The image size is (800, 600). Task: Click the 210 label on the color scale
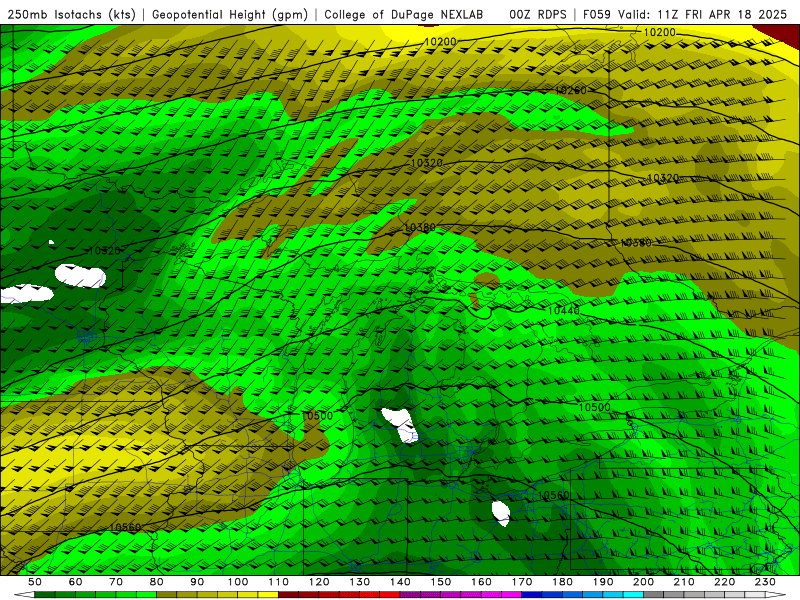684,582
